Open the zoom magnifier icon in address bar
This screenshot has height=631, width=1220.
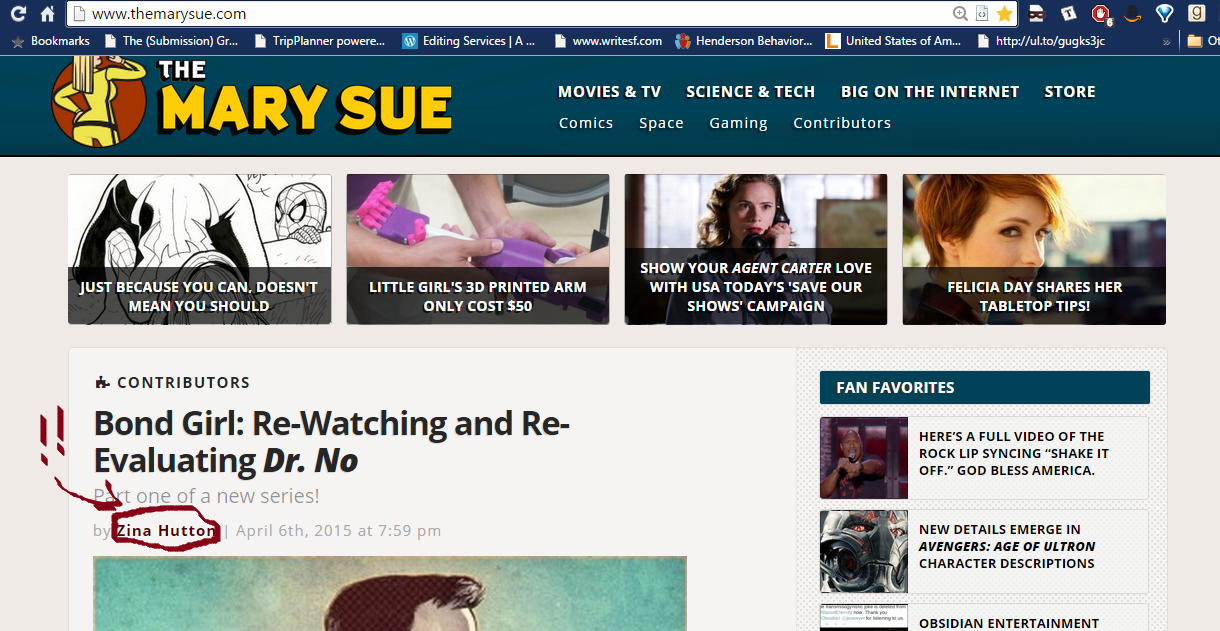pos(960,14)
